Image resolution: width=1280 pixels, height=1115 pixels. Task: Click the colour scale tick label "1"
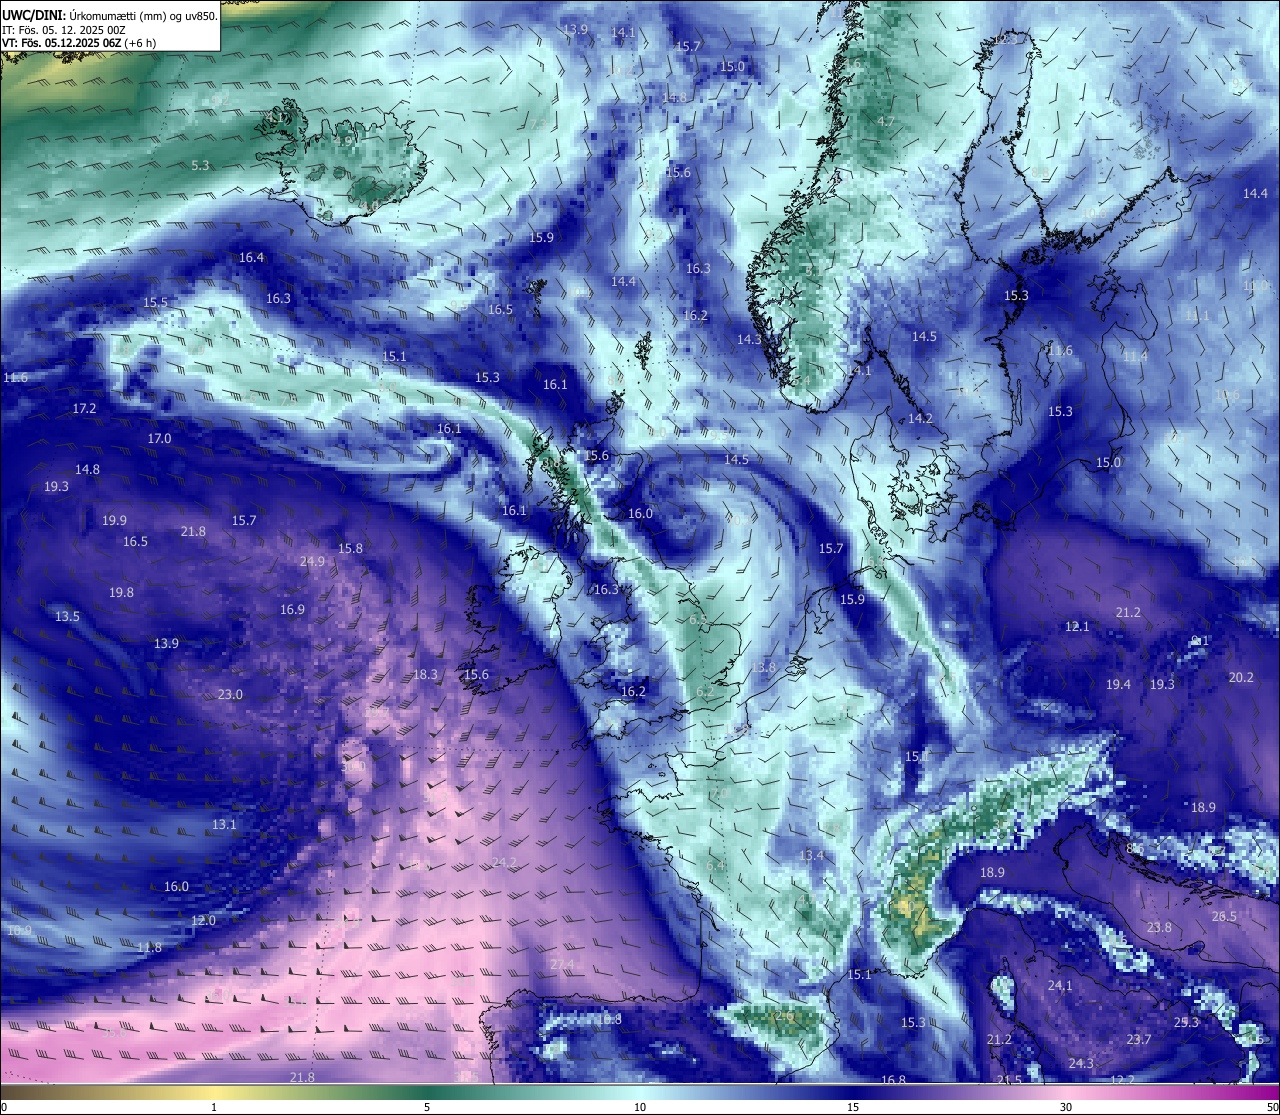tap(214, 1107)
